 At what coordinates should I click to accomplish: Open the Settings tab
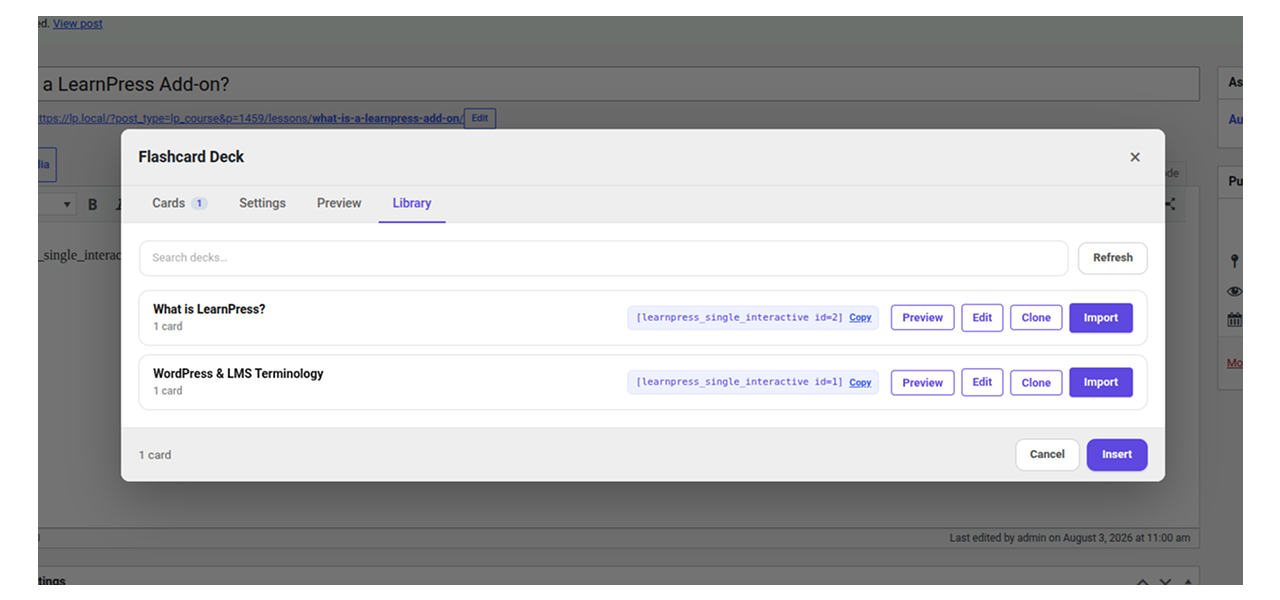pos(262,203)
